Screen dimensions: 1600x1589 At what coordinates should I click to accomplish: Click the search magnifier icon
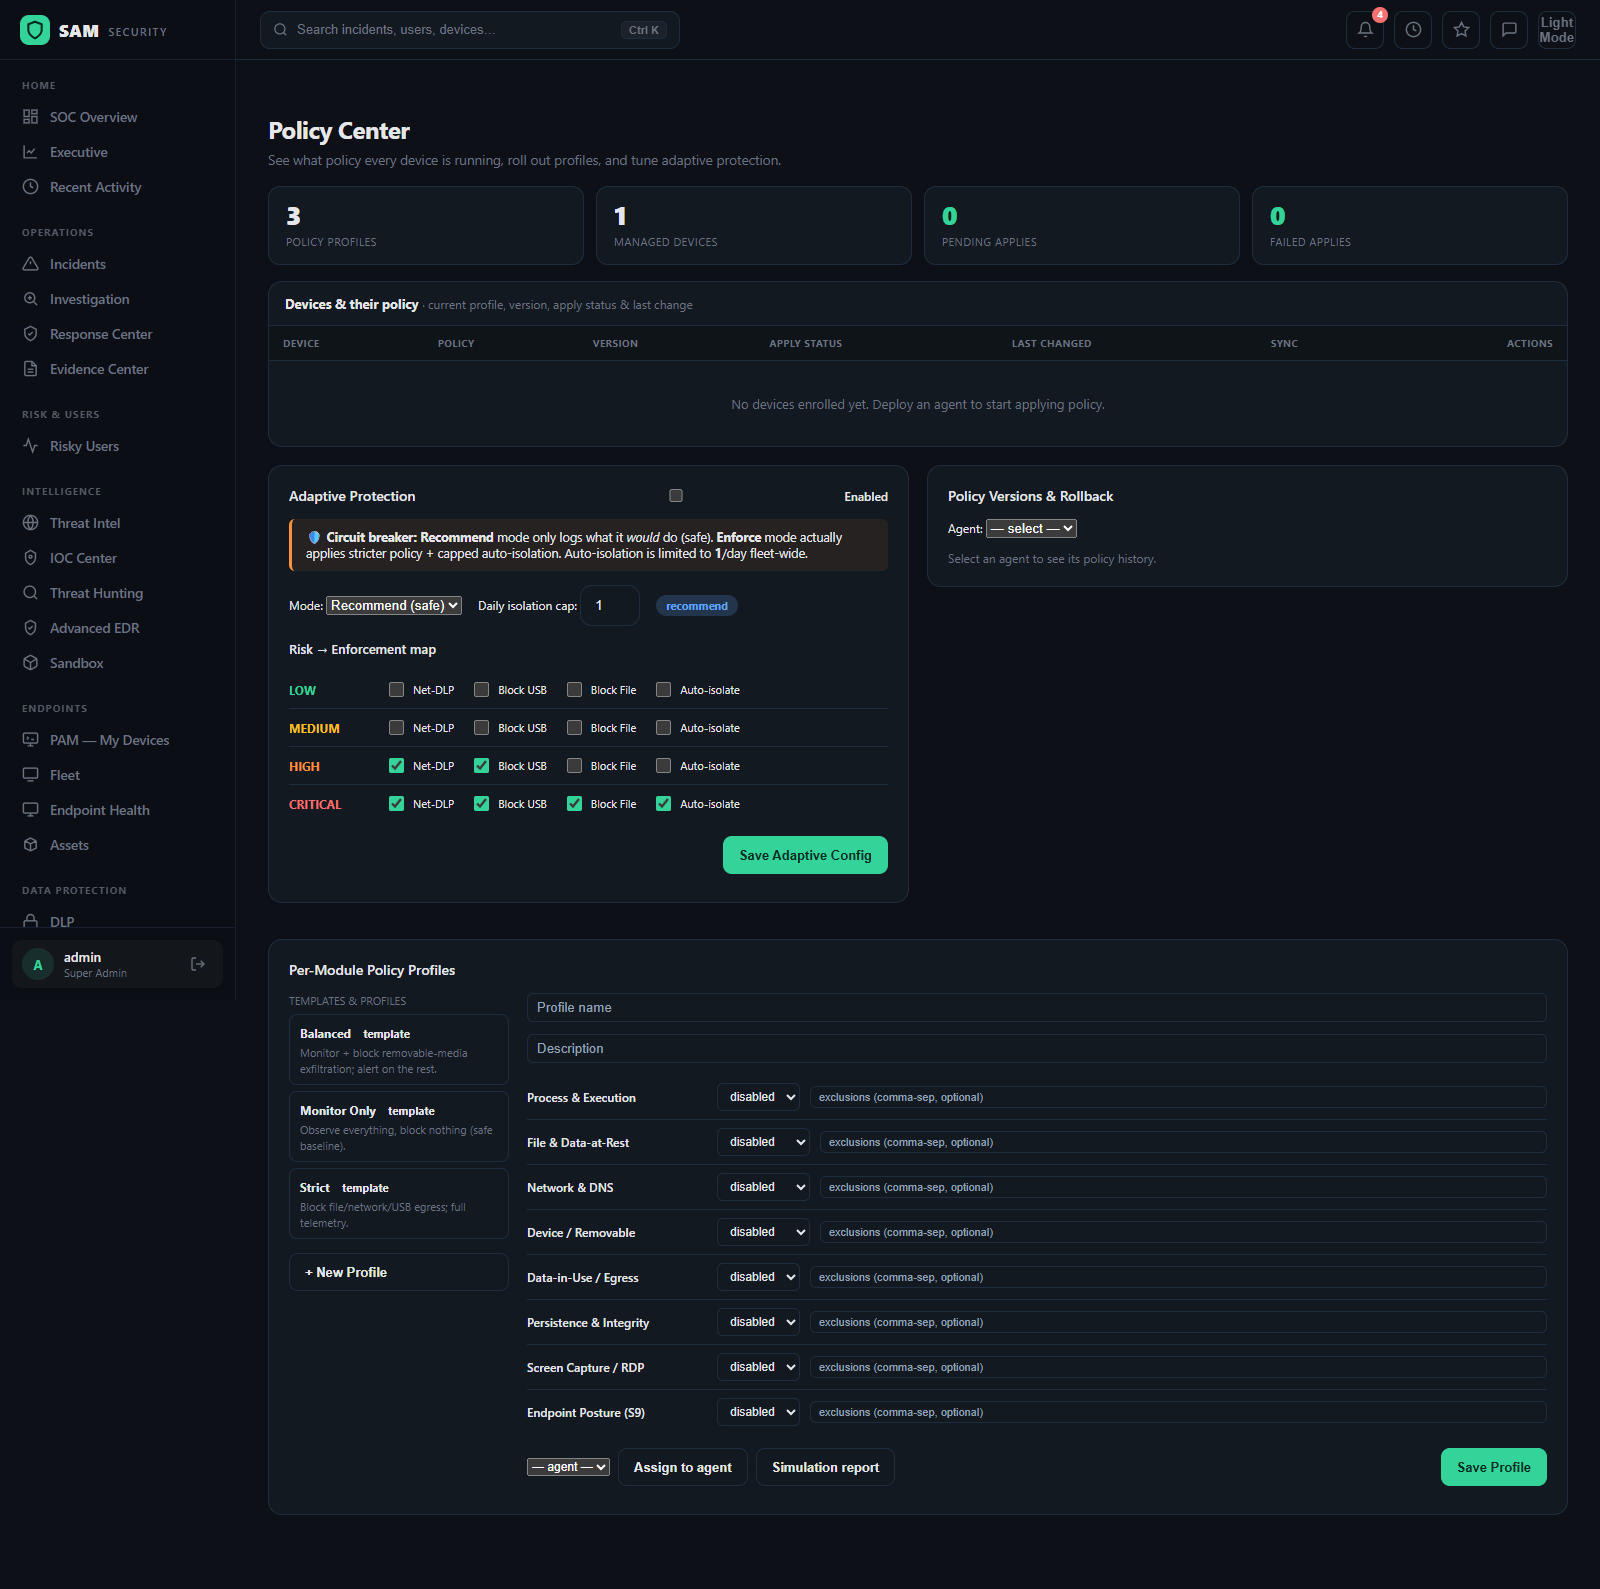coord(281,30)
